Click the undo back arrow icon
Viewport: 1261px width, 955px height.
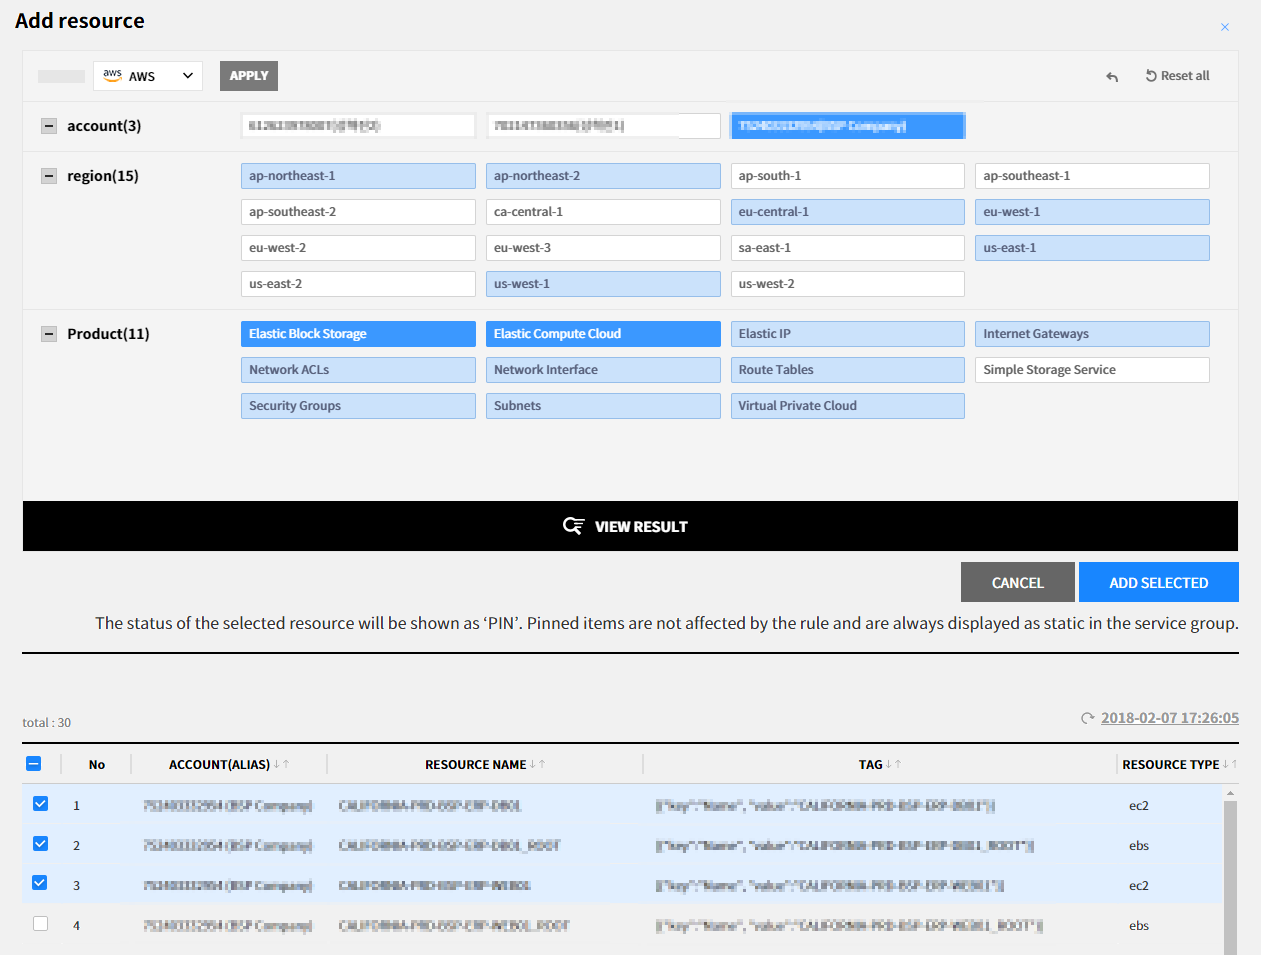click(x=1112, y=77)
